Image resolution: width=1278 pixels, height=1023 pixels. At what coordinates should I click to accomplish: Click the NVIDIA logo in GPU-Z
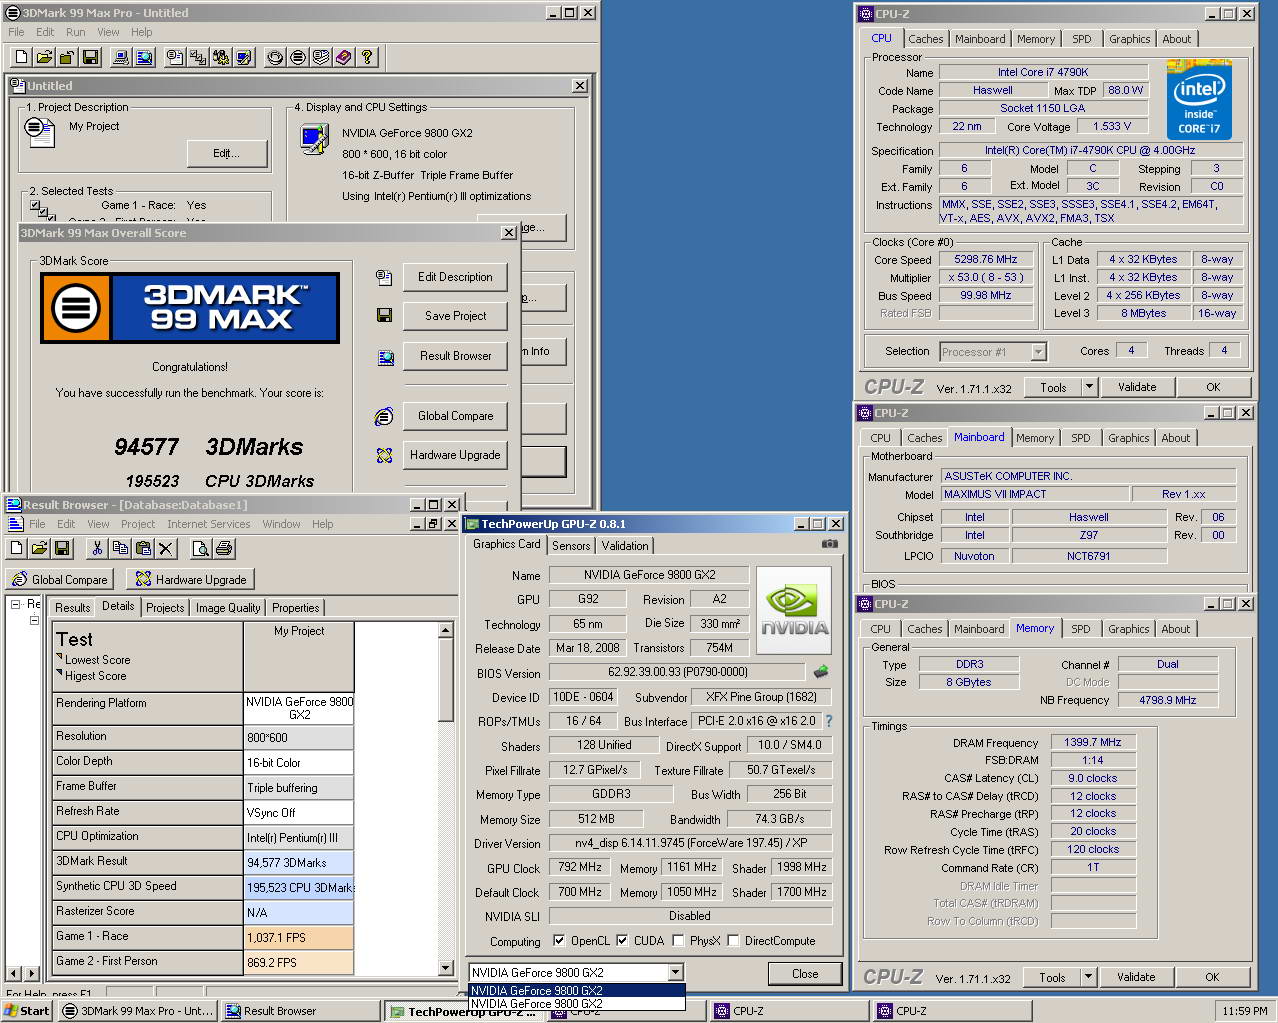[794, 610]
